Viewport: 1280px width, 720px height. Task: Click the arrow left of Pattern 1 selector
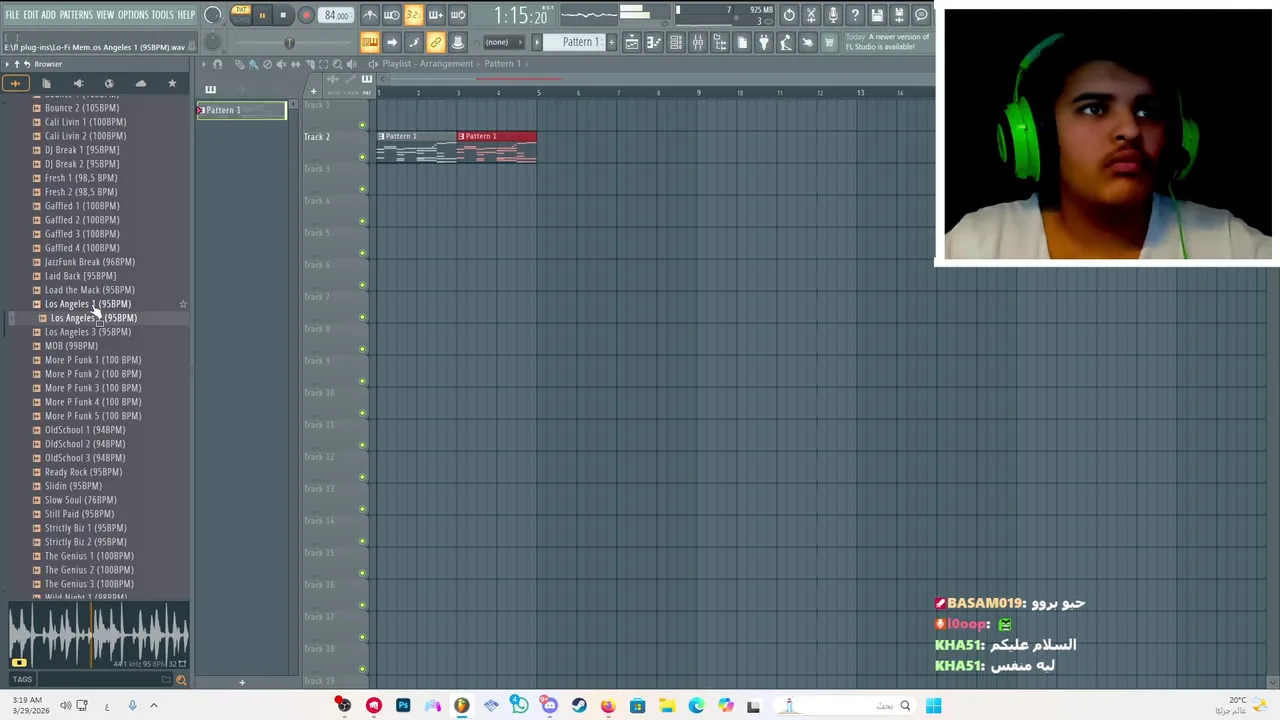[x=537, y=42]
